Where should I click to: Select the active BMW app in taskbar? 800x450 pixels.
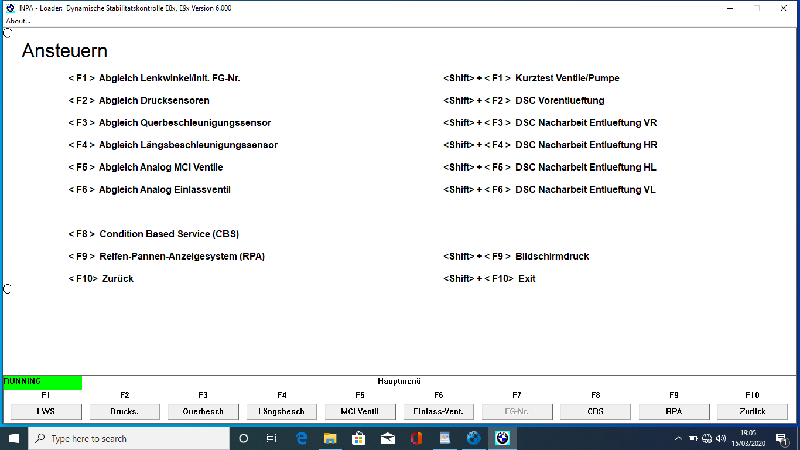[x=503, y=438]
